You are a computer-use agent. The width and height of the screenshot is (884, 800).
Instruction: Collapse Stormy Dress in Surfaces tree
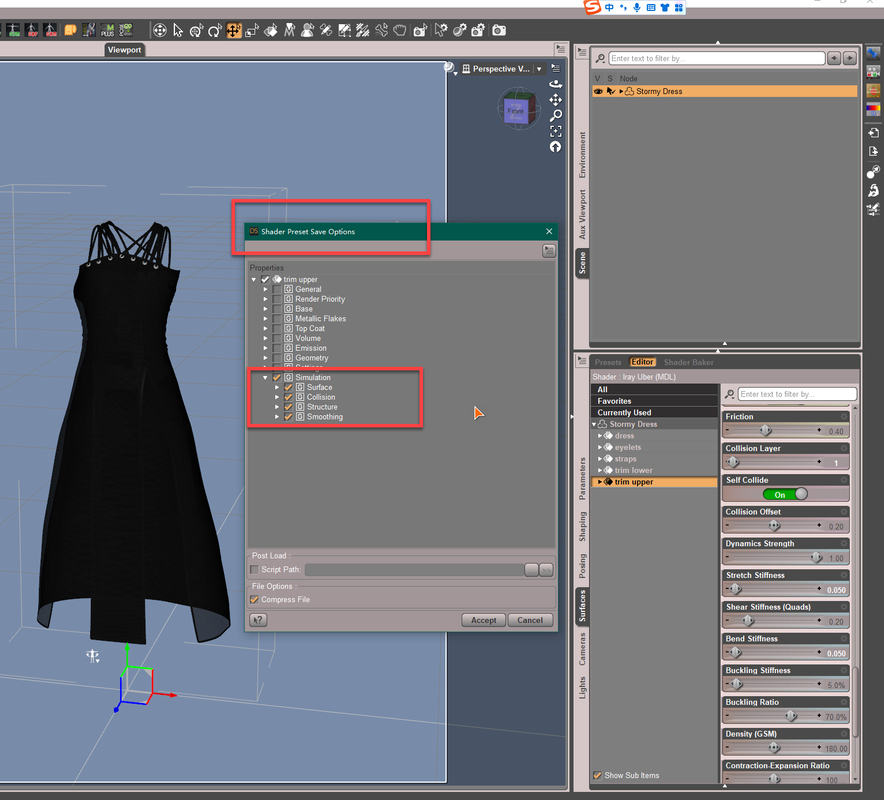(594, 424)
